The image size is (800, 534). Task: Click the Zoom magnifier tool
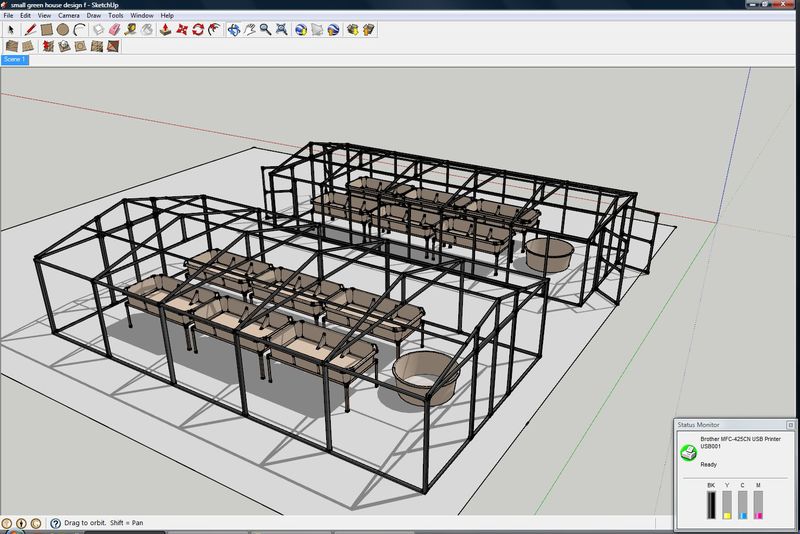pos(266,30)
